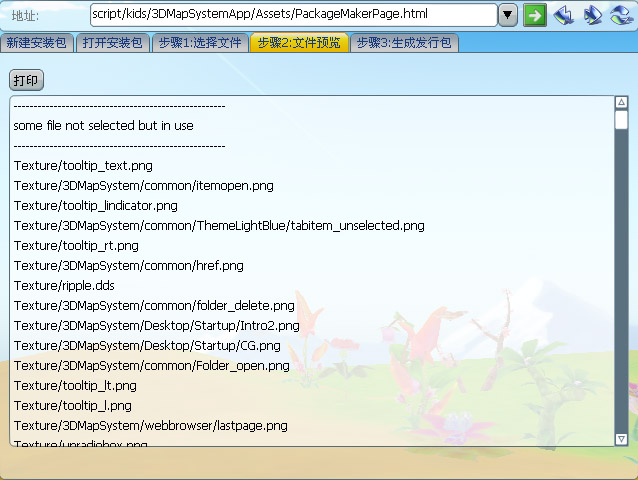The height and width of the screenshot is (480, 638).
Task: Go to the 步骤3:生成发行包 tab
Action: [x=404, y=43]
